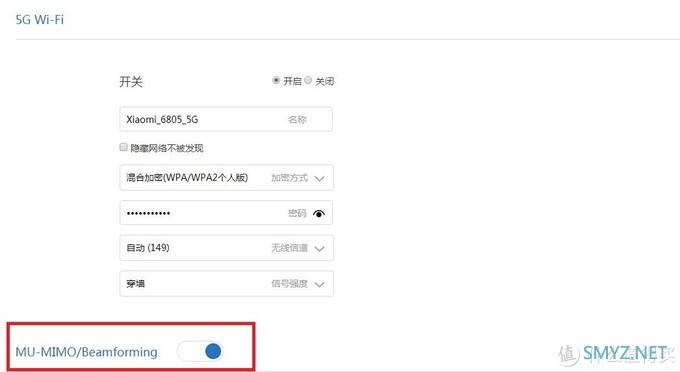
Task: Open the 混合加密 encryption mode dropdown
Action: pyautogui.click(x=226, y=178)
